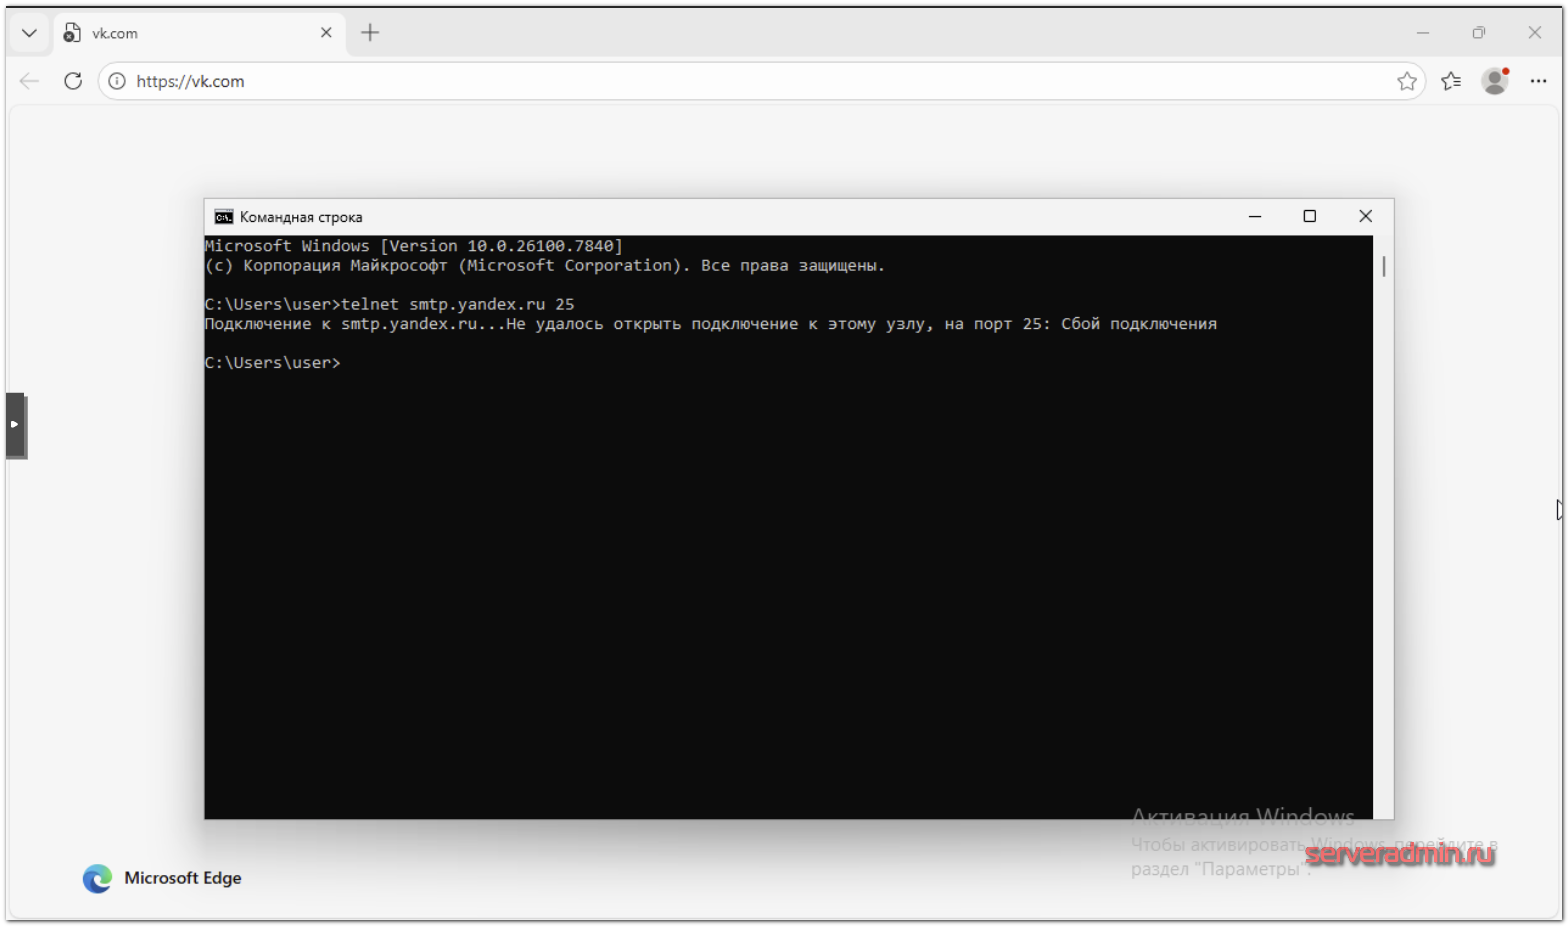Reload the page with refresh icon
This screenshot has width=1568, height=926.
(x=73, y=81)
